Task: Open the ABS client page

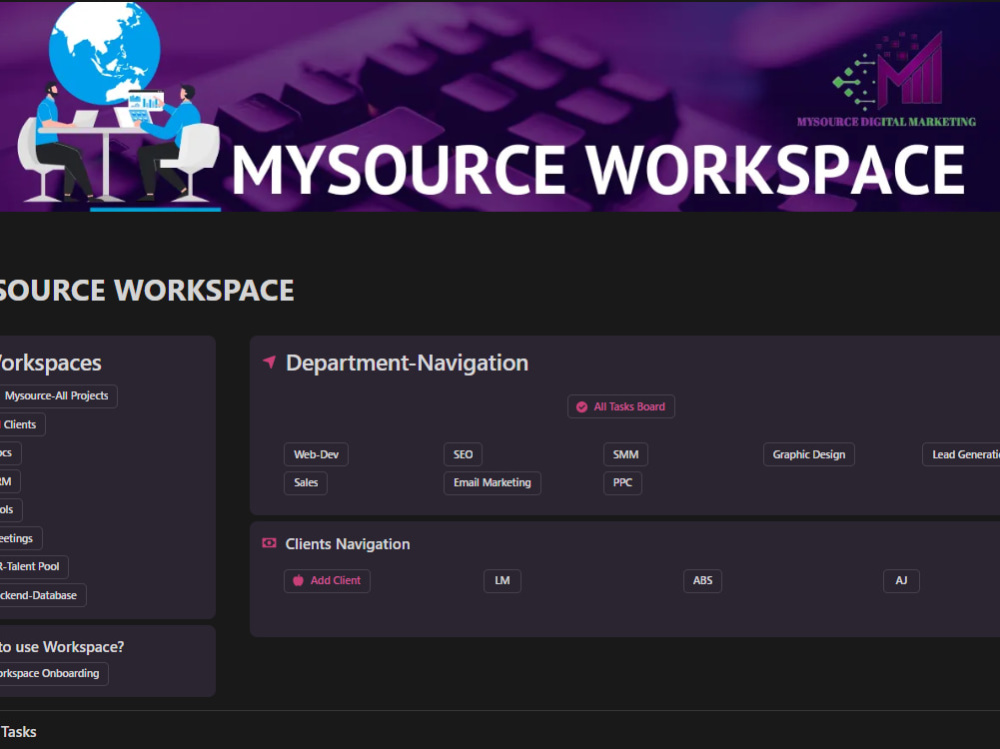Action: (702, 581)
